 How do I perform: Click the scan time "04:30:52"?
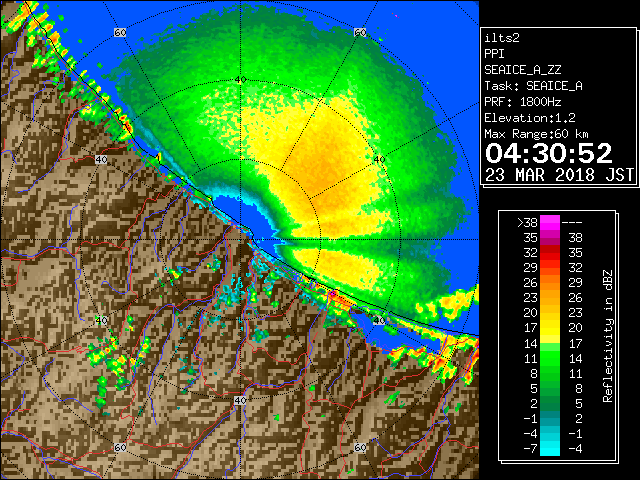tap(549, 153)
